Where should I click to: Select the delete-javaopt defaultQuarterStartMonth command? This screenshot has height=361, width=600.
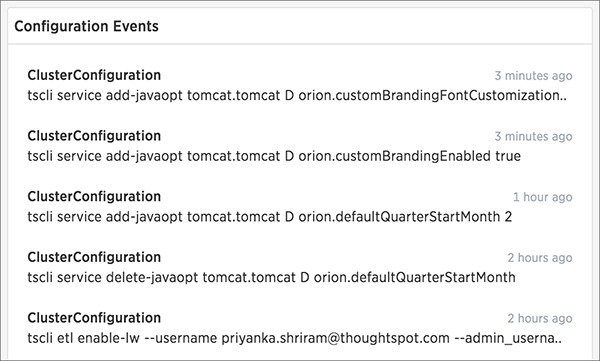(x=272, y=277)
